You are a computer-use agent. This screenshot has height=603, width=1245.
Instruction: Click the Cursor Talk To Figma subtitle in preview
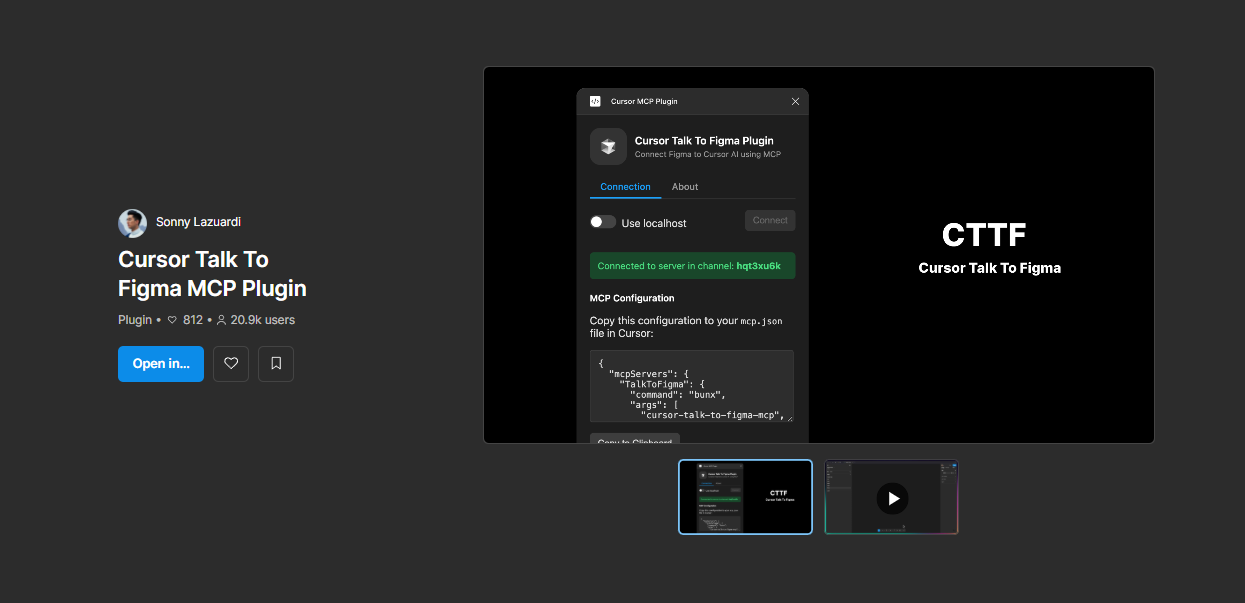pos(989,268)
